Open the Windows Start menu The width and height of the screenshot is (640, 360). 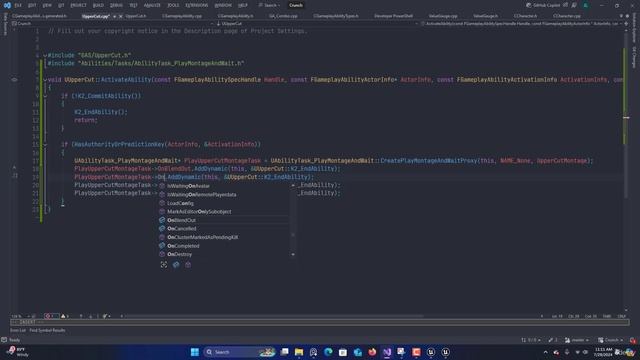[195, 352]
